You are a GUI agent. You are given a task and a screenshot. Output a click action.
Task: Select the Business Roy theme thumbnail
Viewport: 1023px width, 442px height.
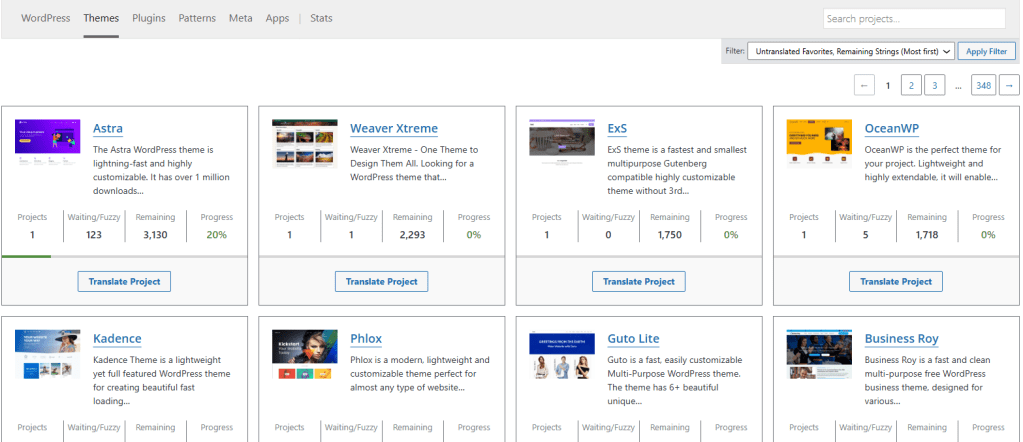(x=819, y=355)
